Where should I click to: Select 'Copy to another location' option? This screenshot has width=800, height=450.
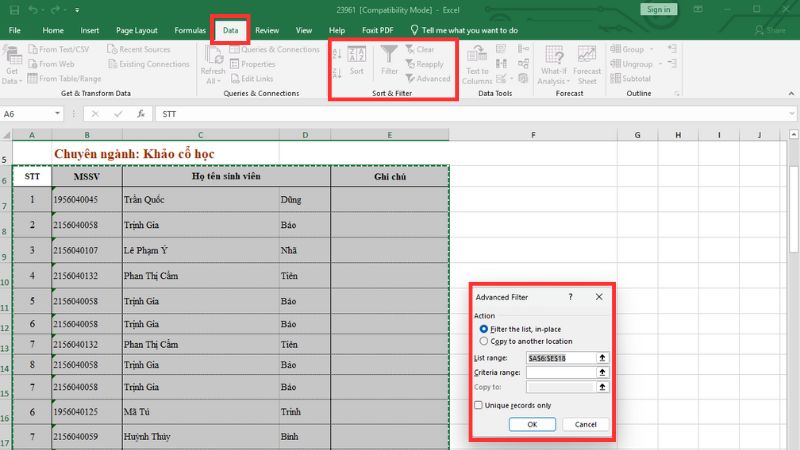[x=484, y=340]
